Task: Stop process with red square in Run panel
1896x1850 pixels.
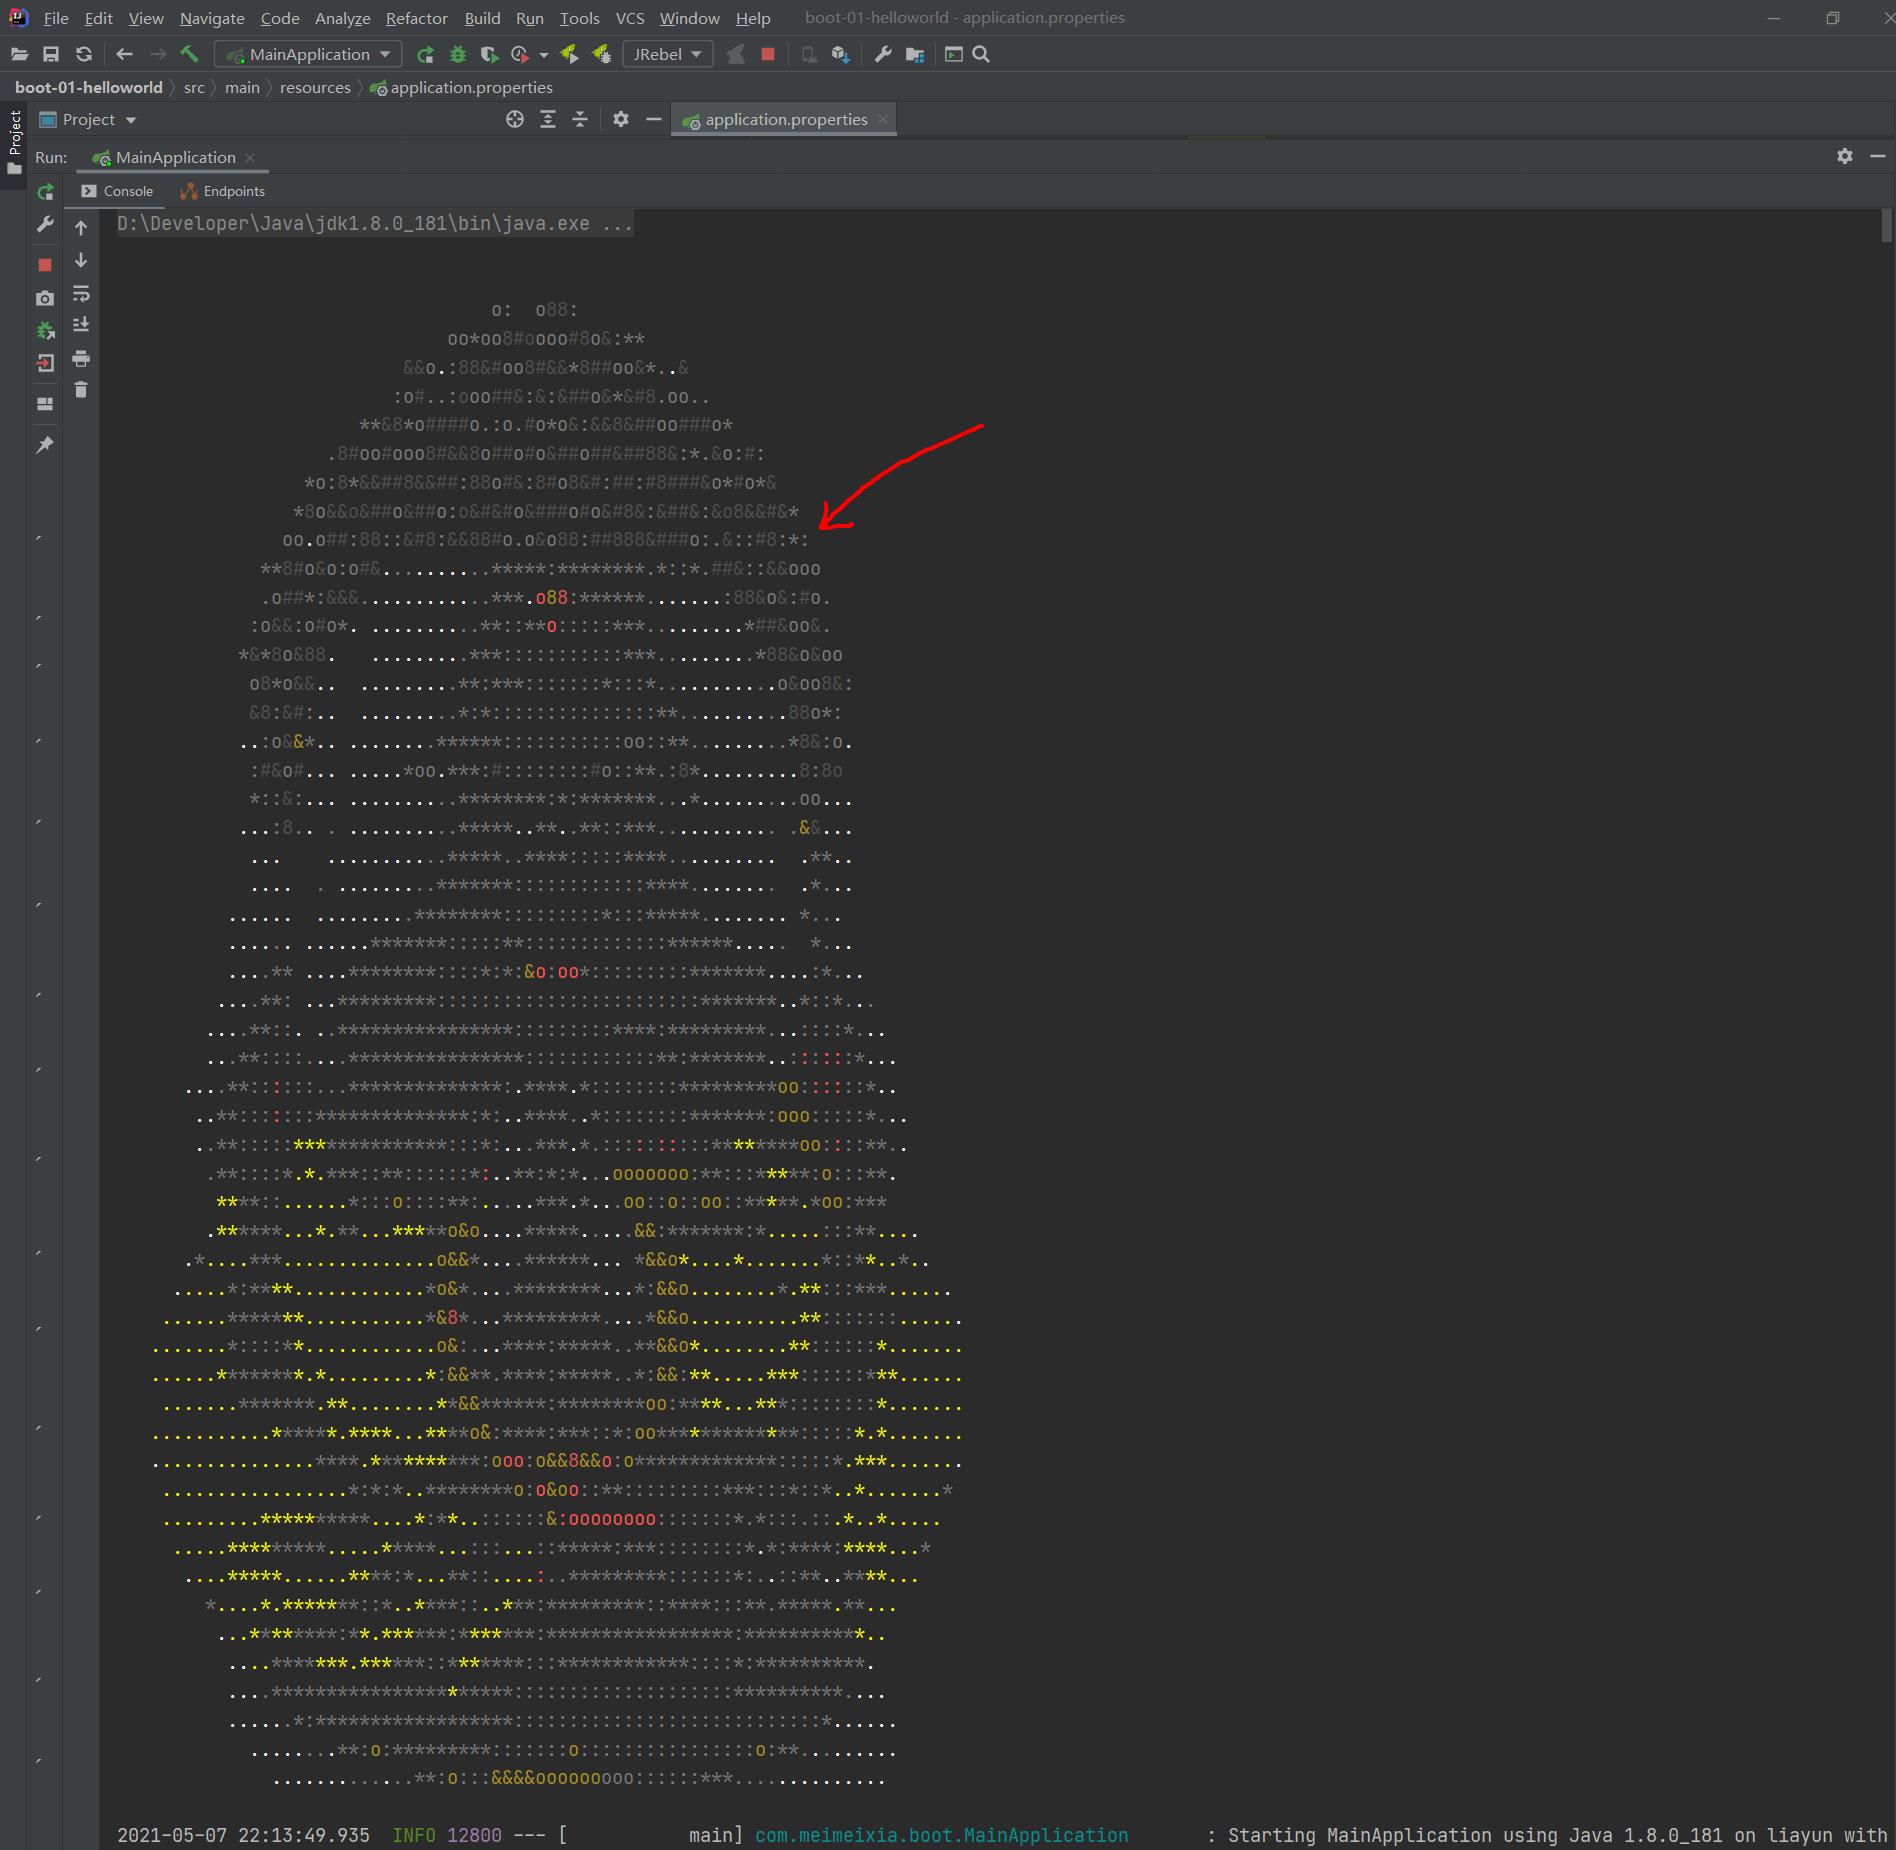Action: tap(45, 265)
